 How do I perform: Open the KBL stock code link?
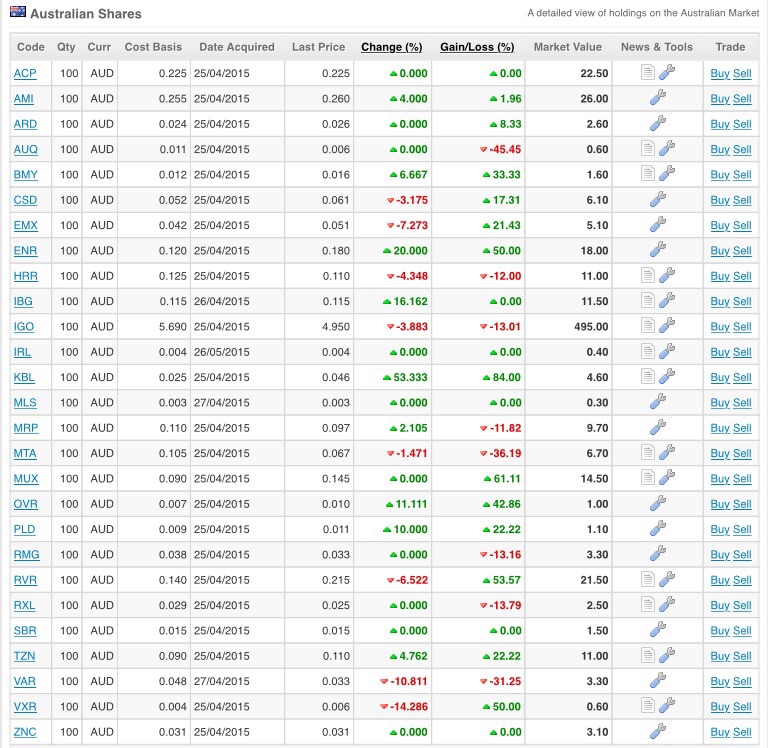tap(24, 377)
